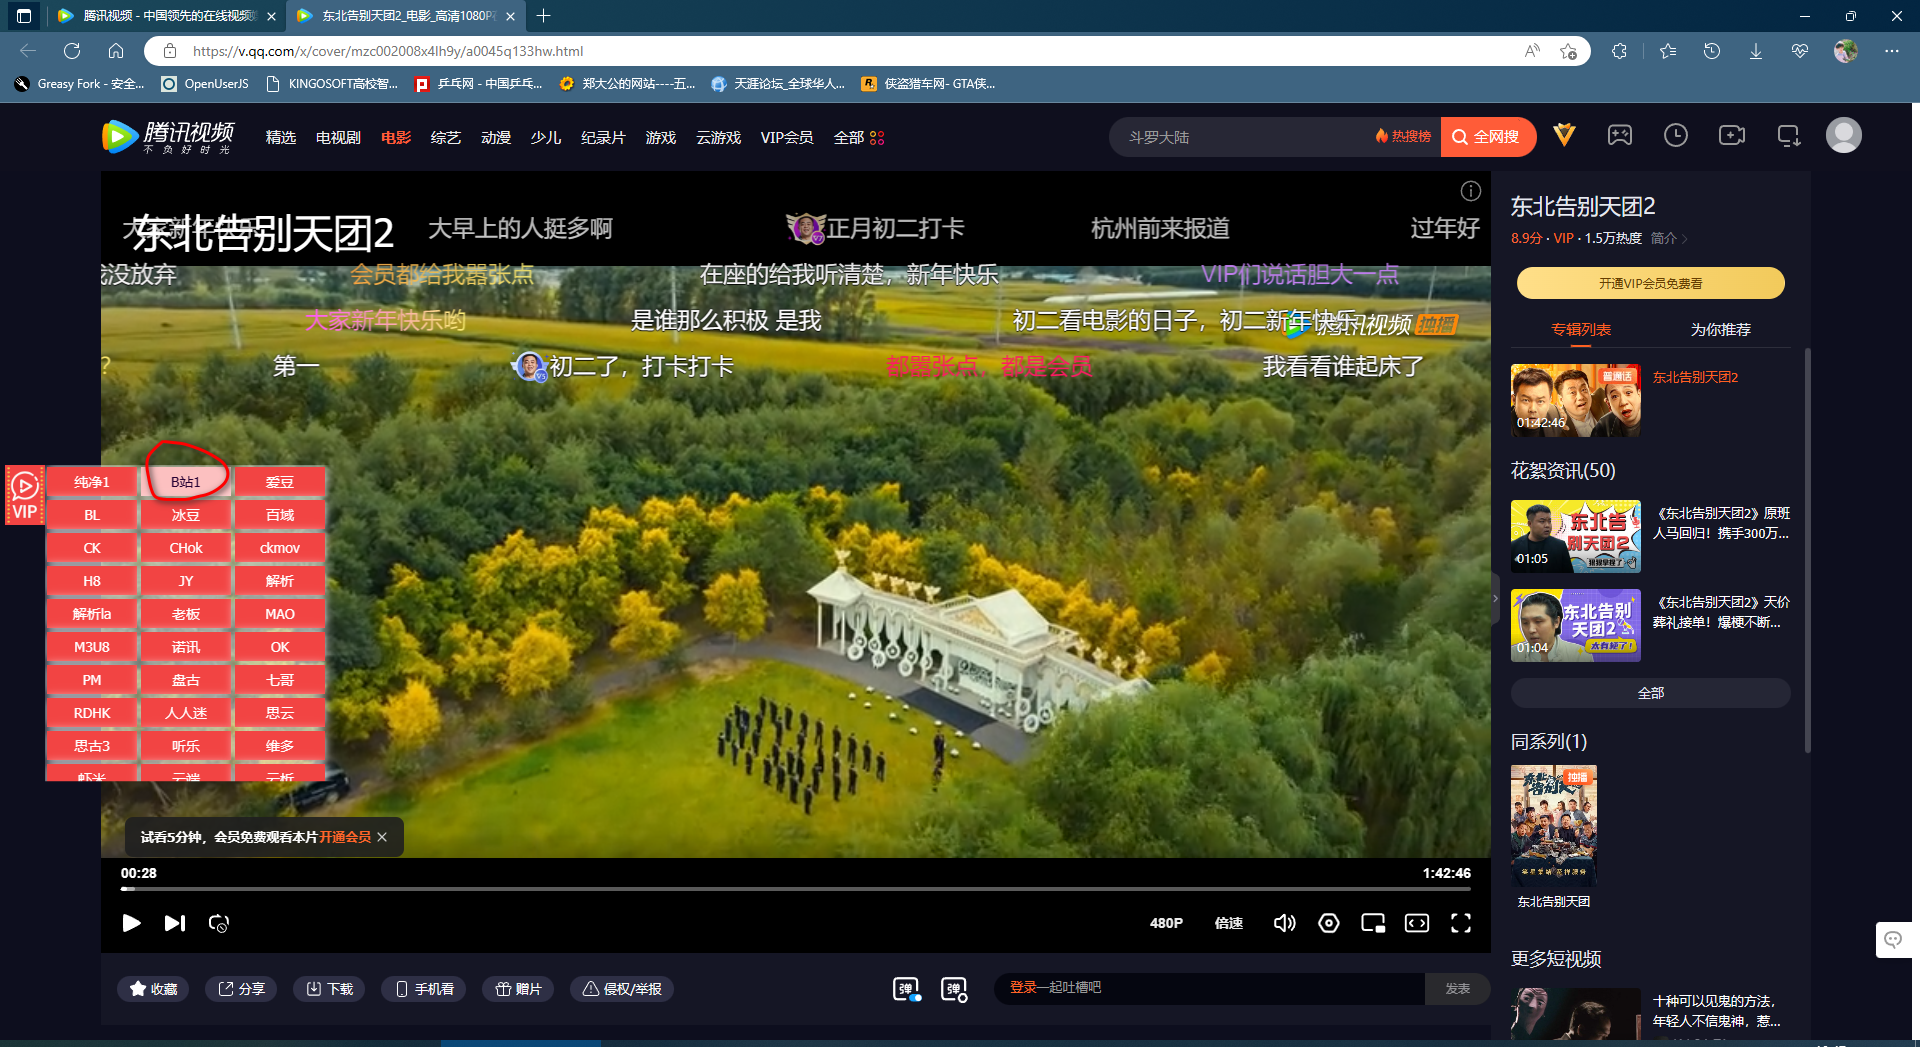Click the client download icon in header
The width and height of the screenshot is (1920, 1047).
point(1788,135)
